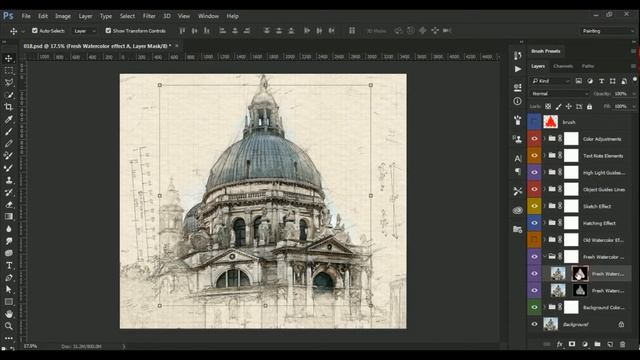640x360 pixels.
Task: Create new group folder icon
Action: [597, 344]
